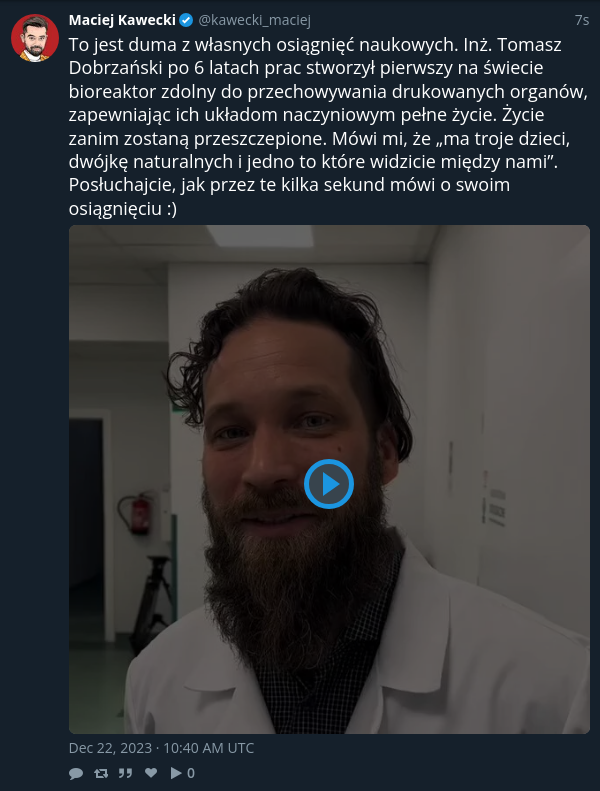The height and width of the screenshot is (791, 600).
Task: Open the @kawecki_maciej handle link
Action: (x=254, y=20)
